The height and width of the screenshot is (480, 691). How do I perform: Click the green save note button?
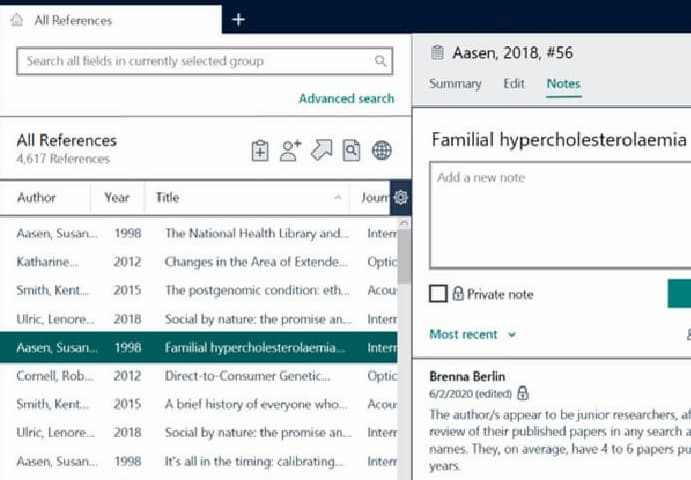tap(679, 293)
